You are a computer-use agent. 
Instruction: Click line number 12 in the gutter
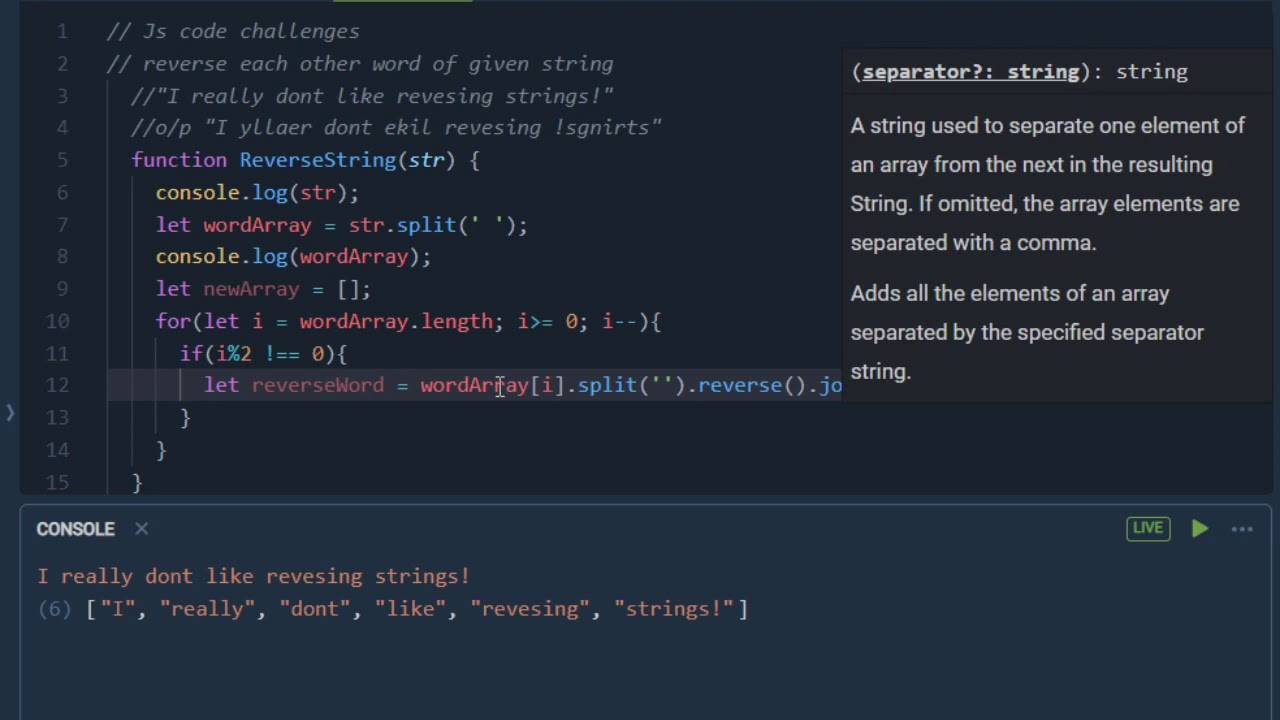tap(57, 385)
